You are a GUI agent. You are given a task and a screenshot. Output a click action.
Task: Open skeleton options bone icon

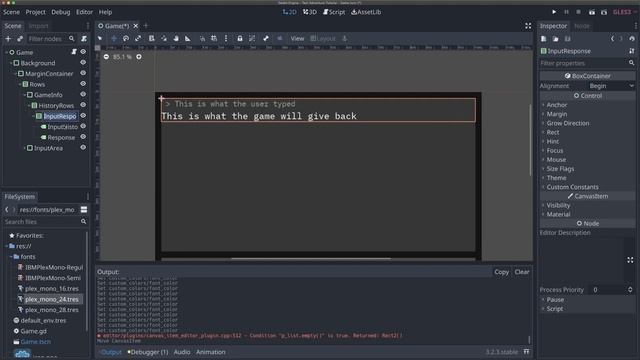click(266, 38)
